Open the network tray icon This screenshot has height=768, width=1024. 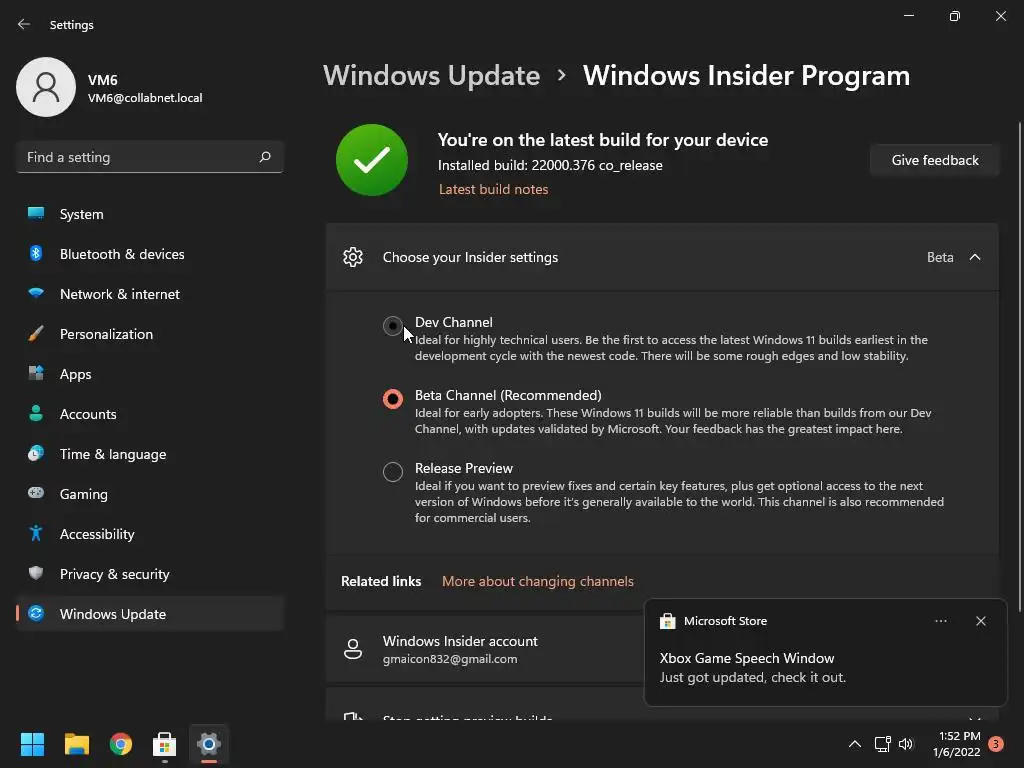point(883,744)
